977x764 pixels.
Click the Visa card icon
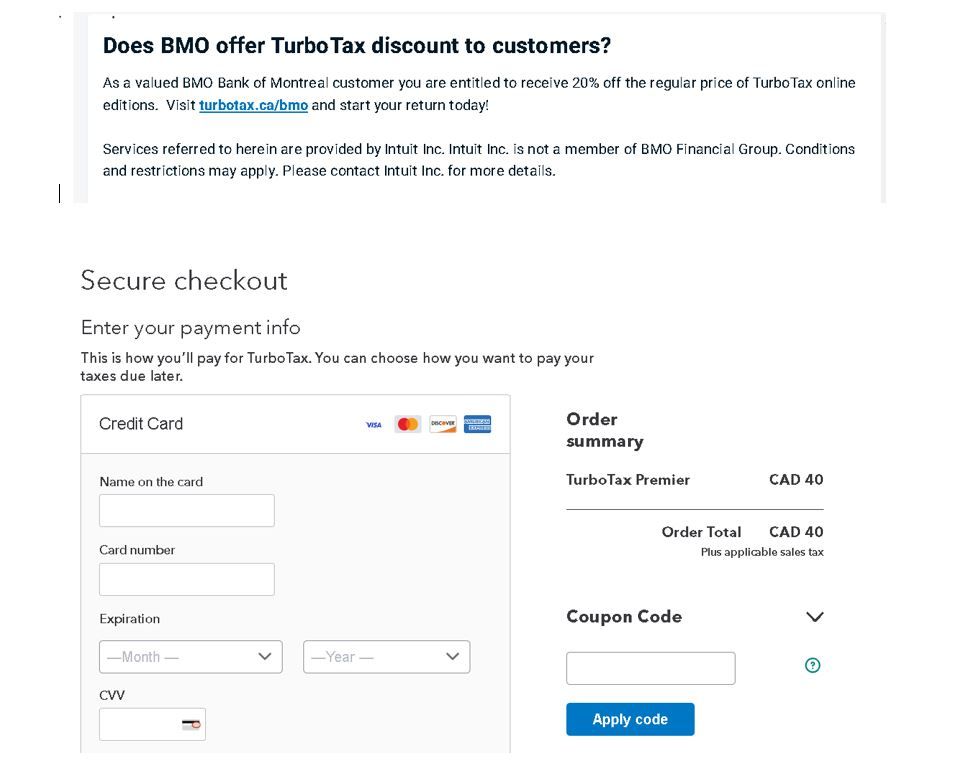click(x=373, y=424)
